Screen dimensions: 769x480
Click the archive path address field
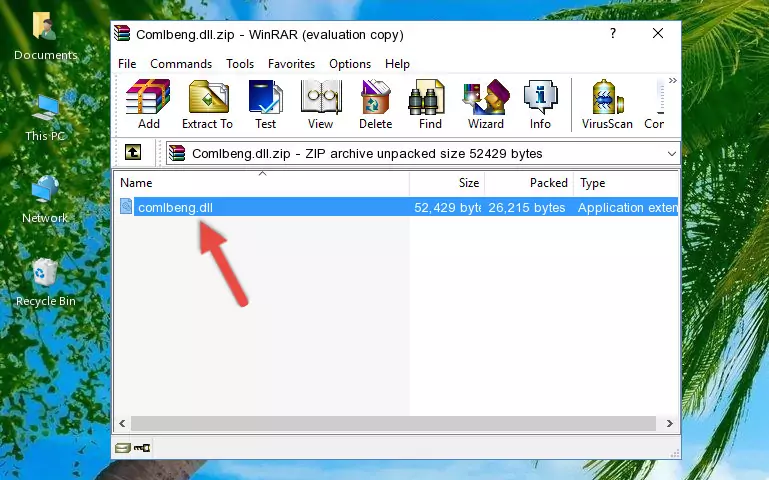pos(423,153)
